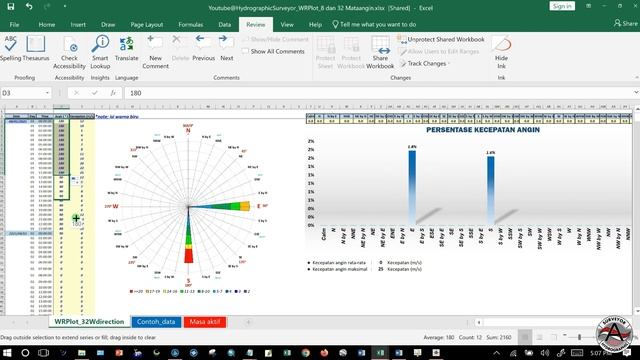
Task: Open Chrome from the taskbar
Action: (x=305, y=353)
